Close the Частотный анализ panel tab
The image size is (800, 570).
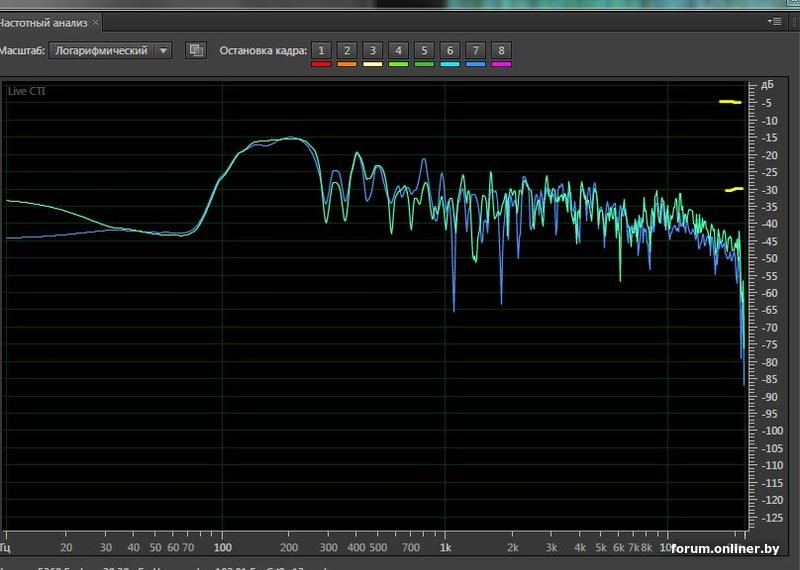tap(94, 22)
